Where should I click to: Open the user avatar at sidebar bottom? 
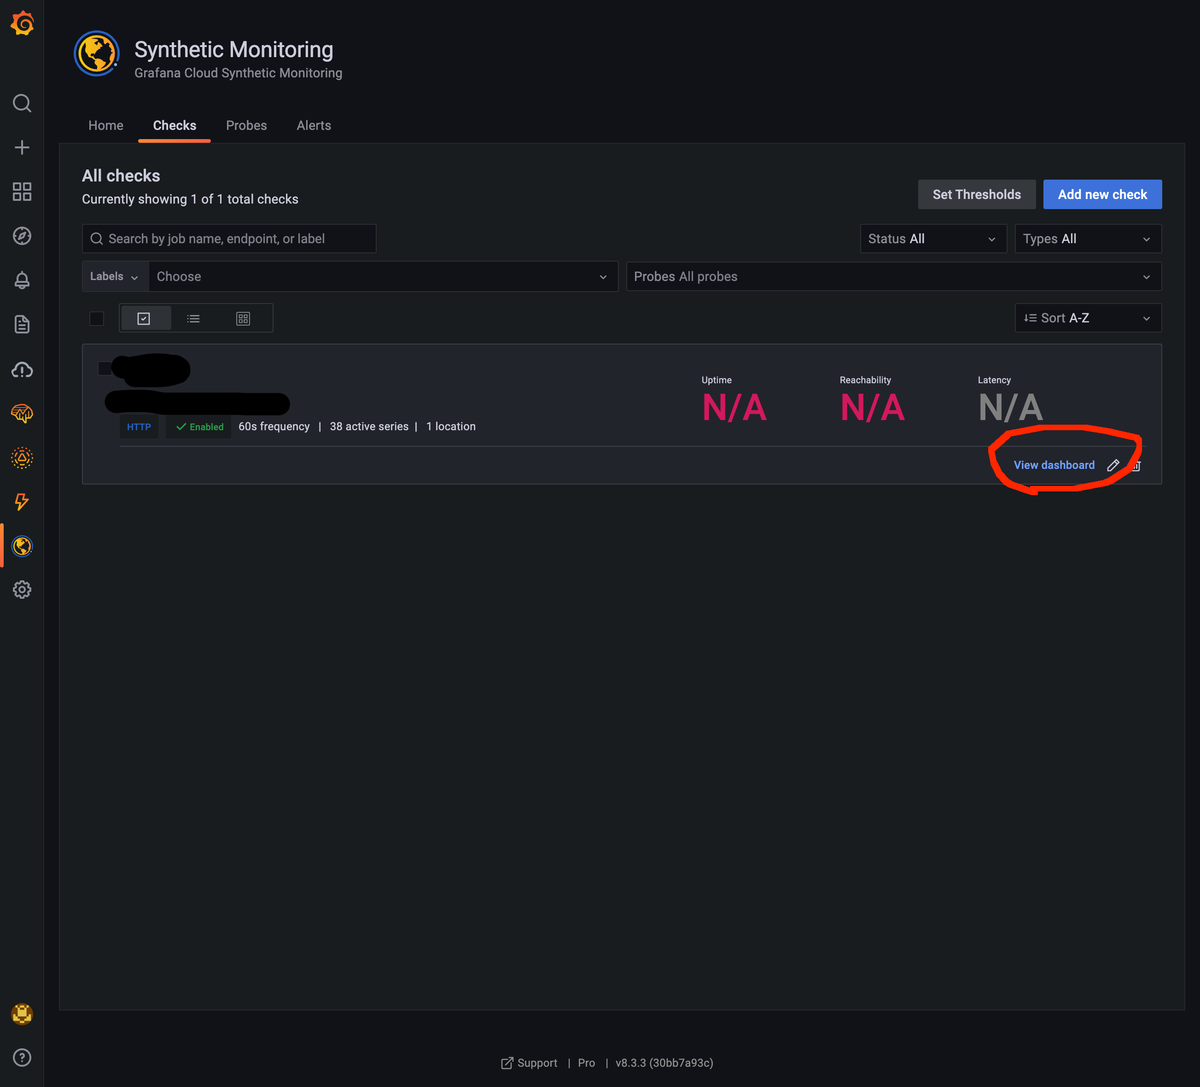(x=22, y=1014)
